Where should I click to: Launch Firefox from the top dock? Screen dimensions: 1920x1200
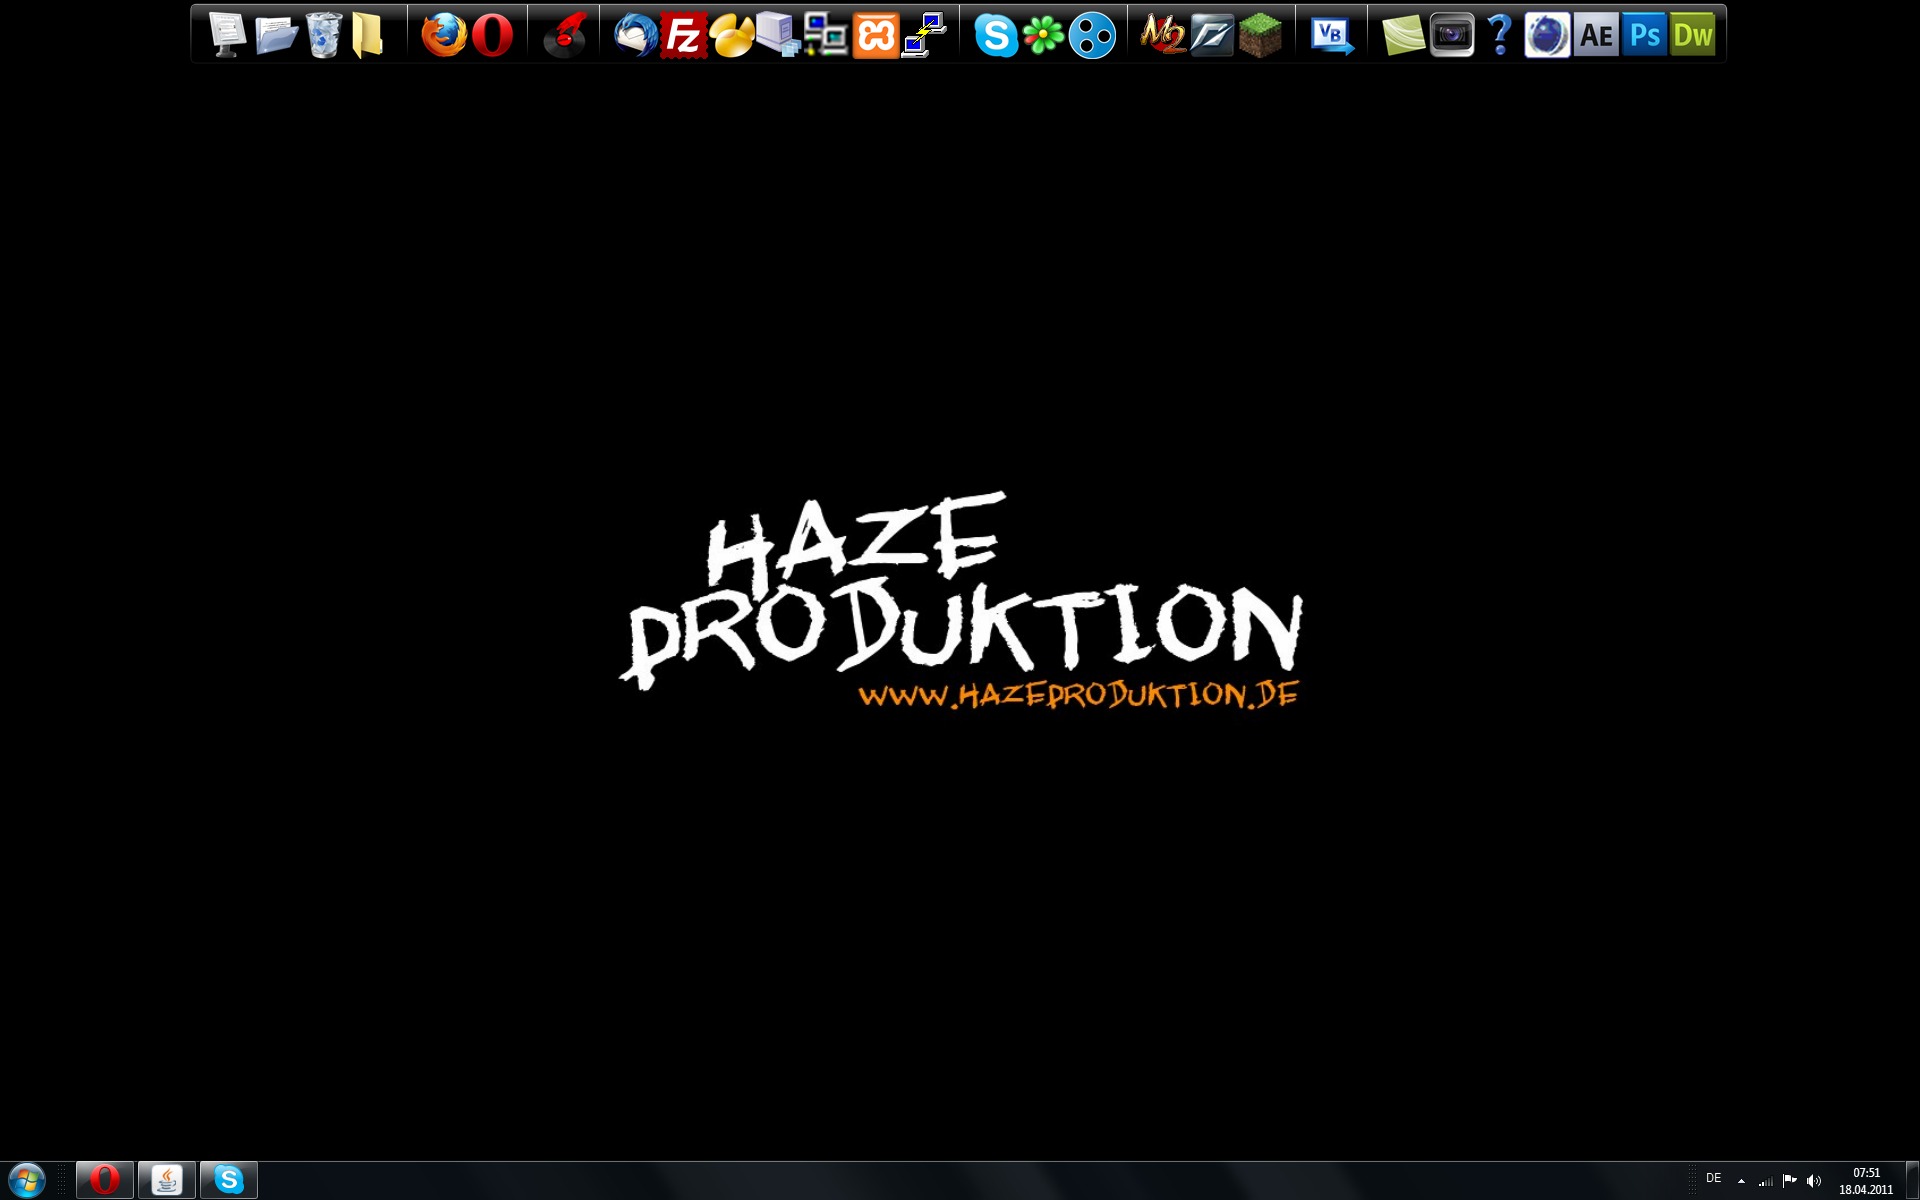443,35
